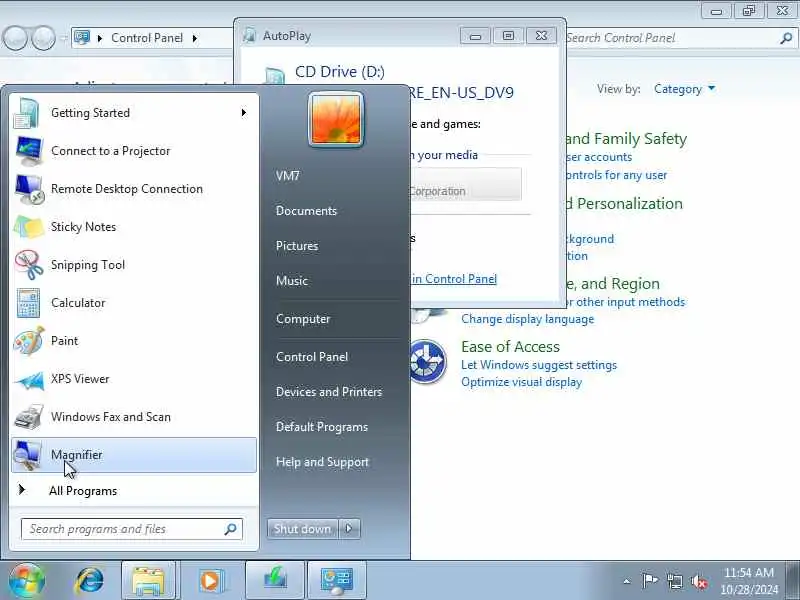Click Optimize visual display link

tap(521, 383)
